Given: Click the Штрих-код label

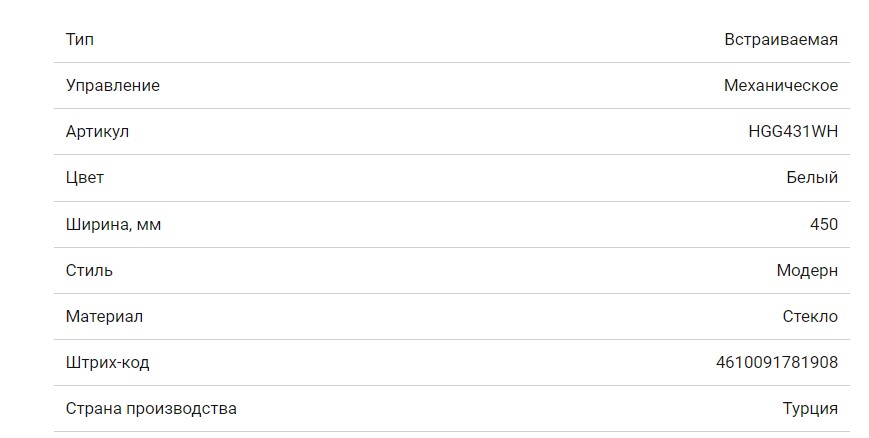Looking at the screenshot, I should click(x=107, y=362).
